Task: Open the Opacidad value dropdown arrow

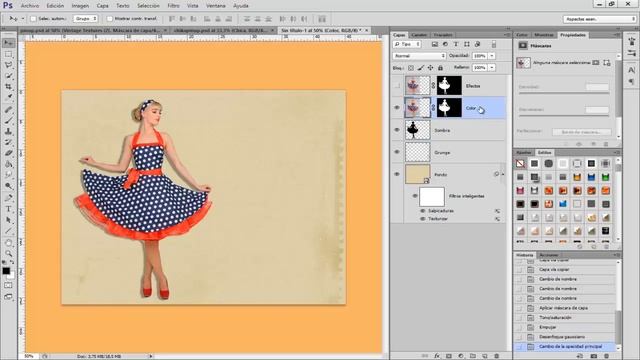Action: click(x=492, y=56)
